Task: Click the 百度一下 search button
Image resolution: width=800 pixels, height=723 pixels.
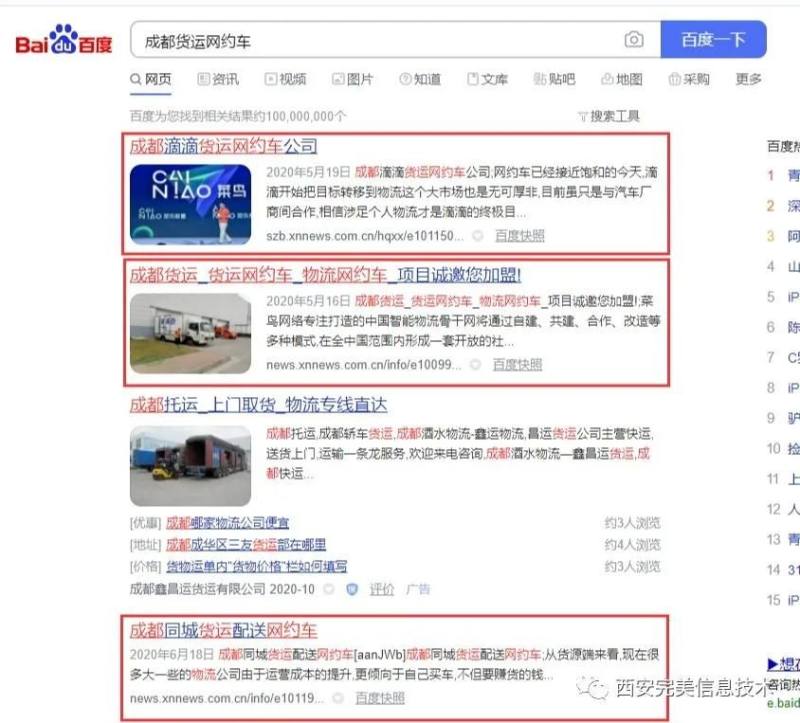Action: click(713, 39)
